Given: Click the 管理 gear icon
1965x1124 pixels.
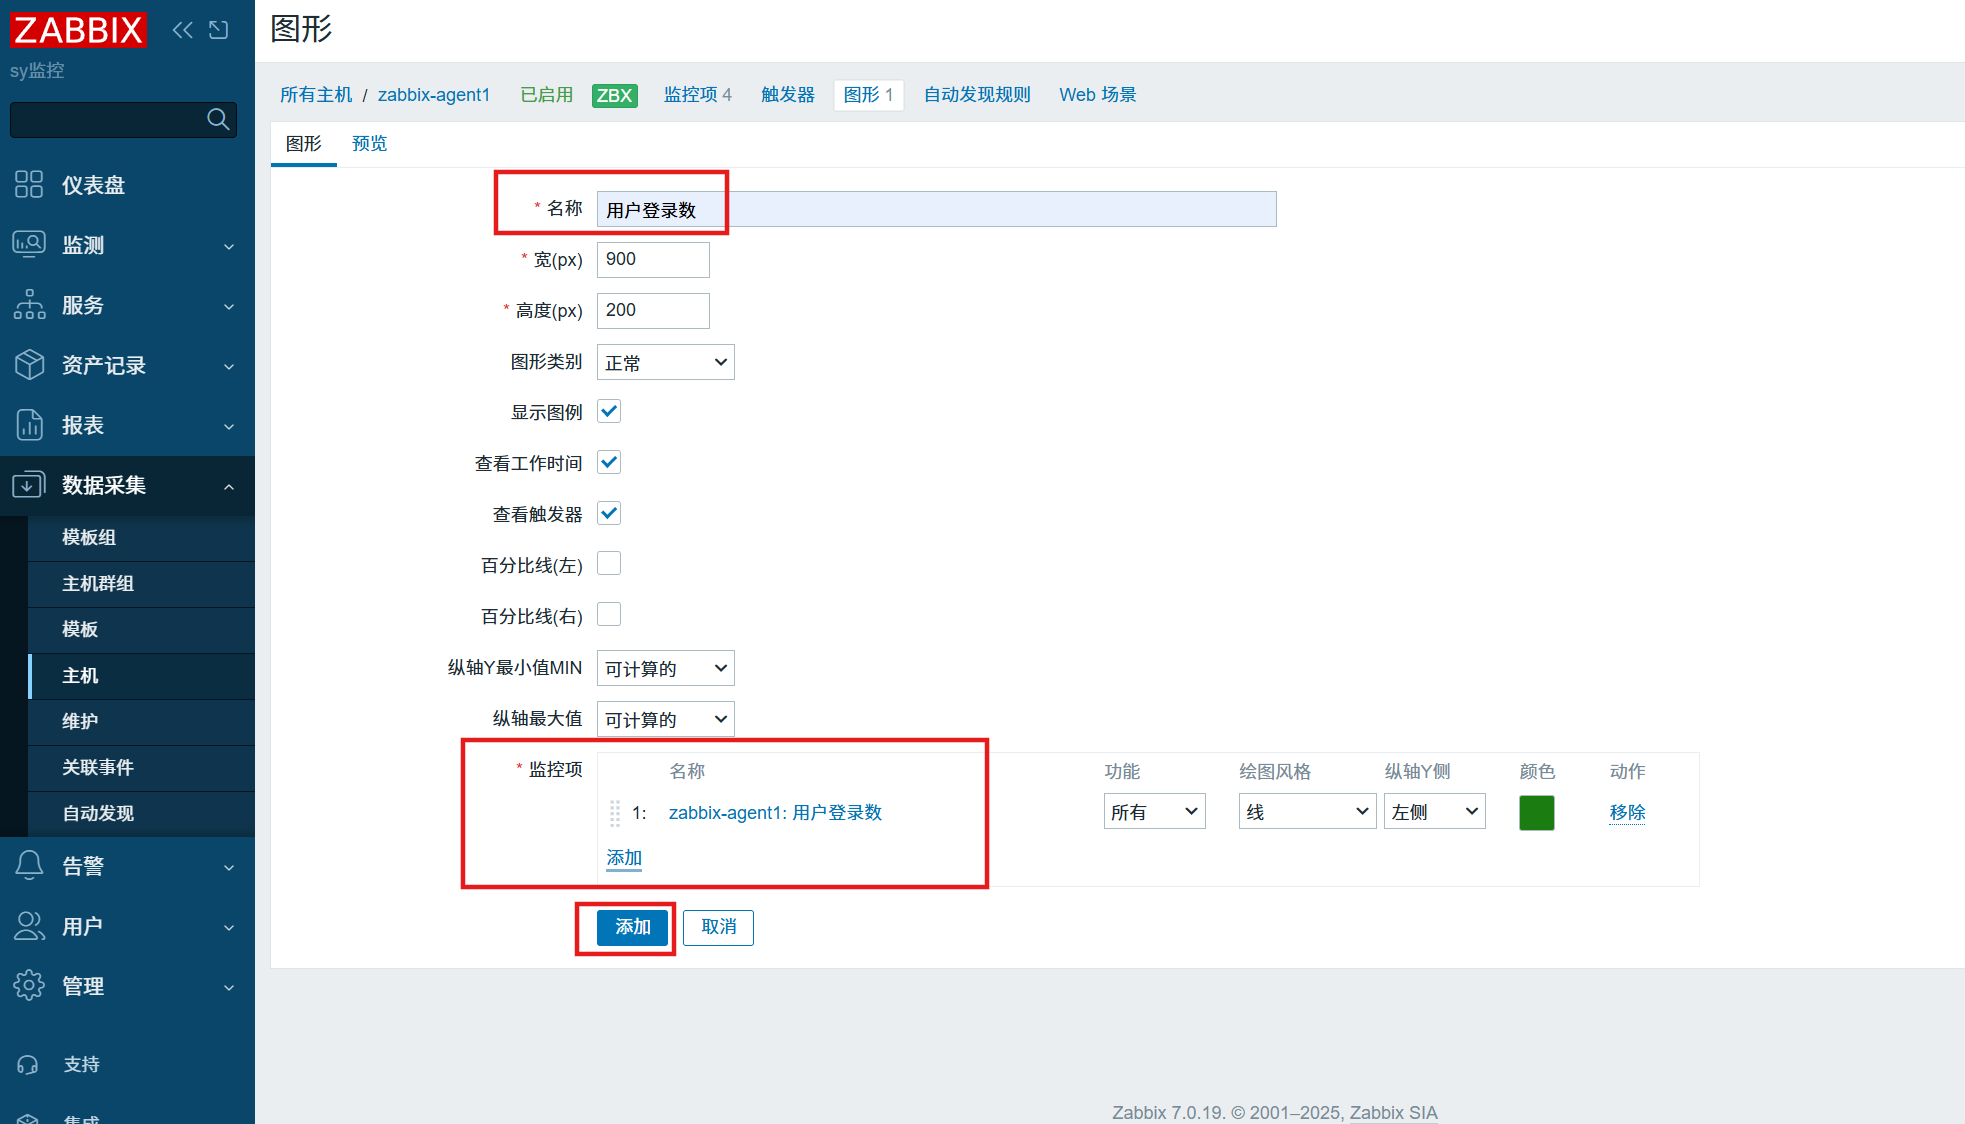Looking at the screenshot, I should tap(29, 986).
